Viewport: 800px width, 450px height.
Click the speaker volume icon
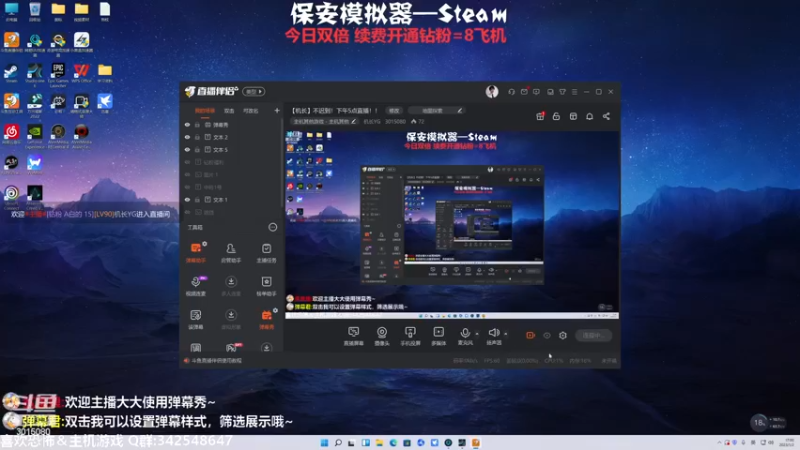point(493,334)
